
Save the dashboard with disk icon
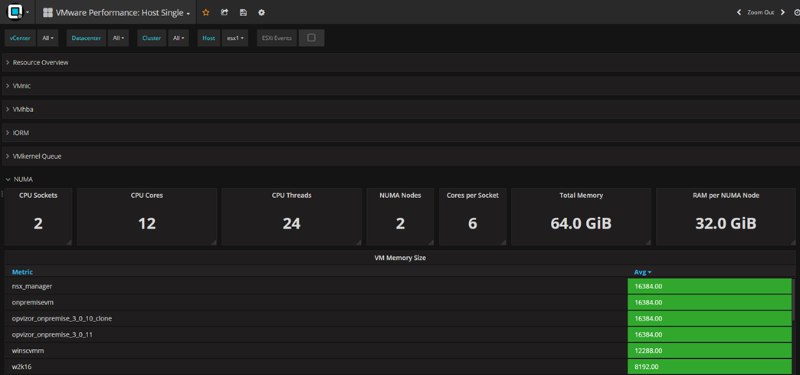[243, 12]
